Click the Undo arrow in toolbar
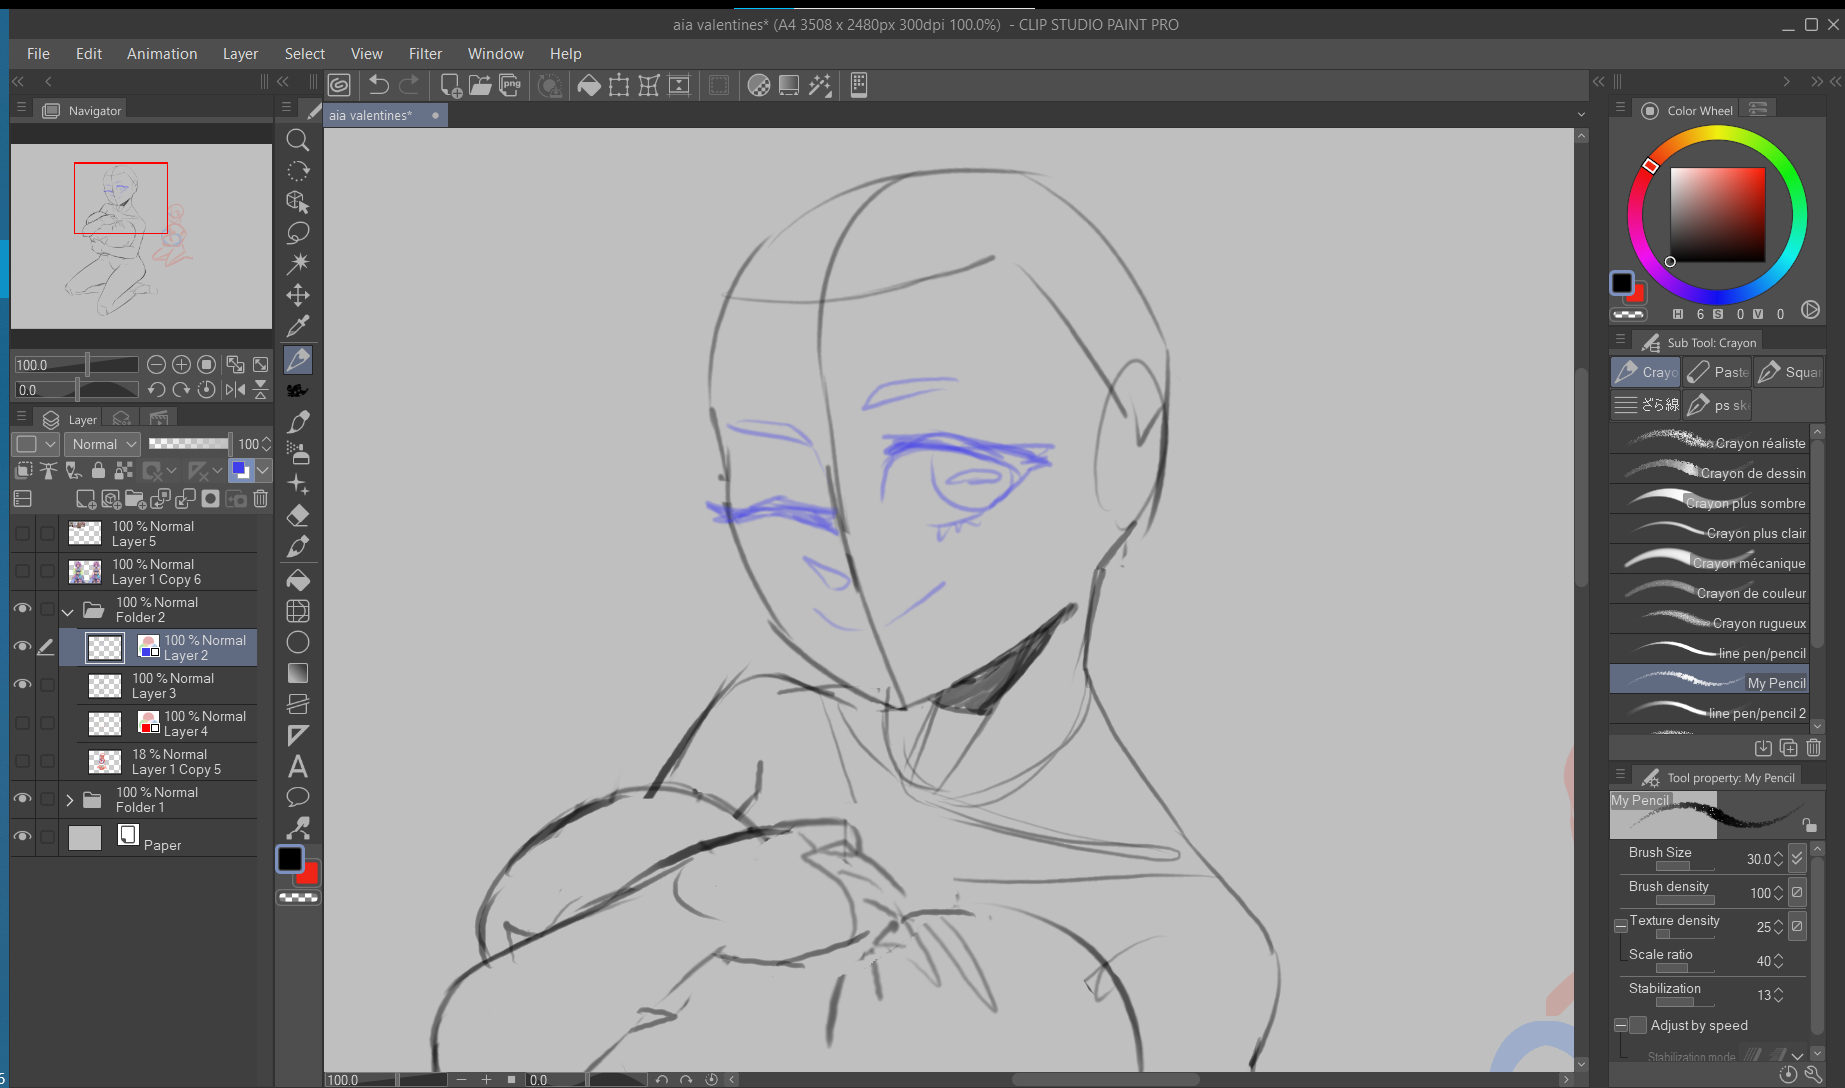This screenshot has width=1845, height=1088. coord(379,86)
